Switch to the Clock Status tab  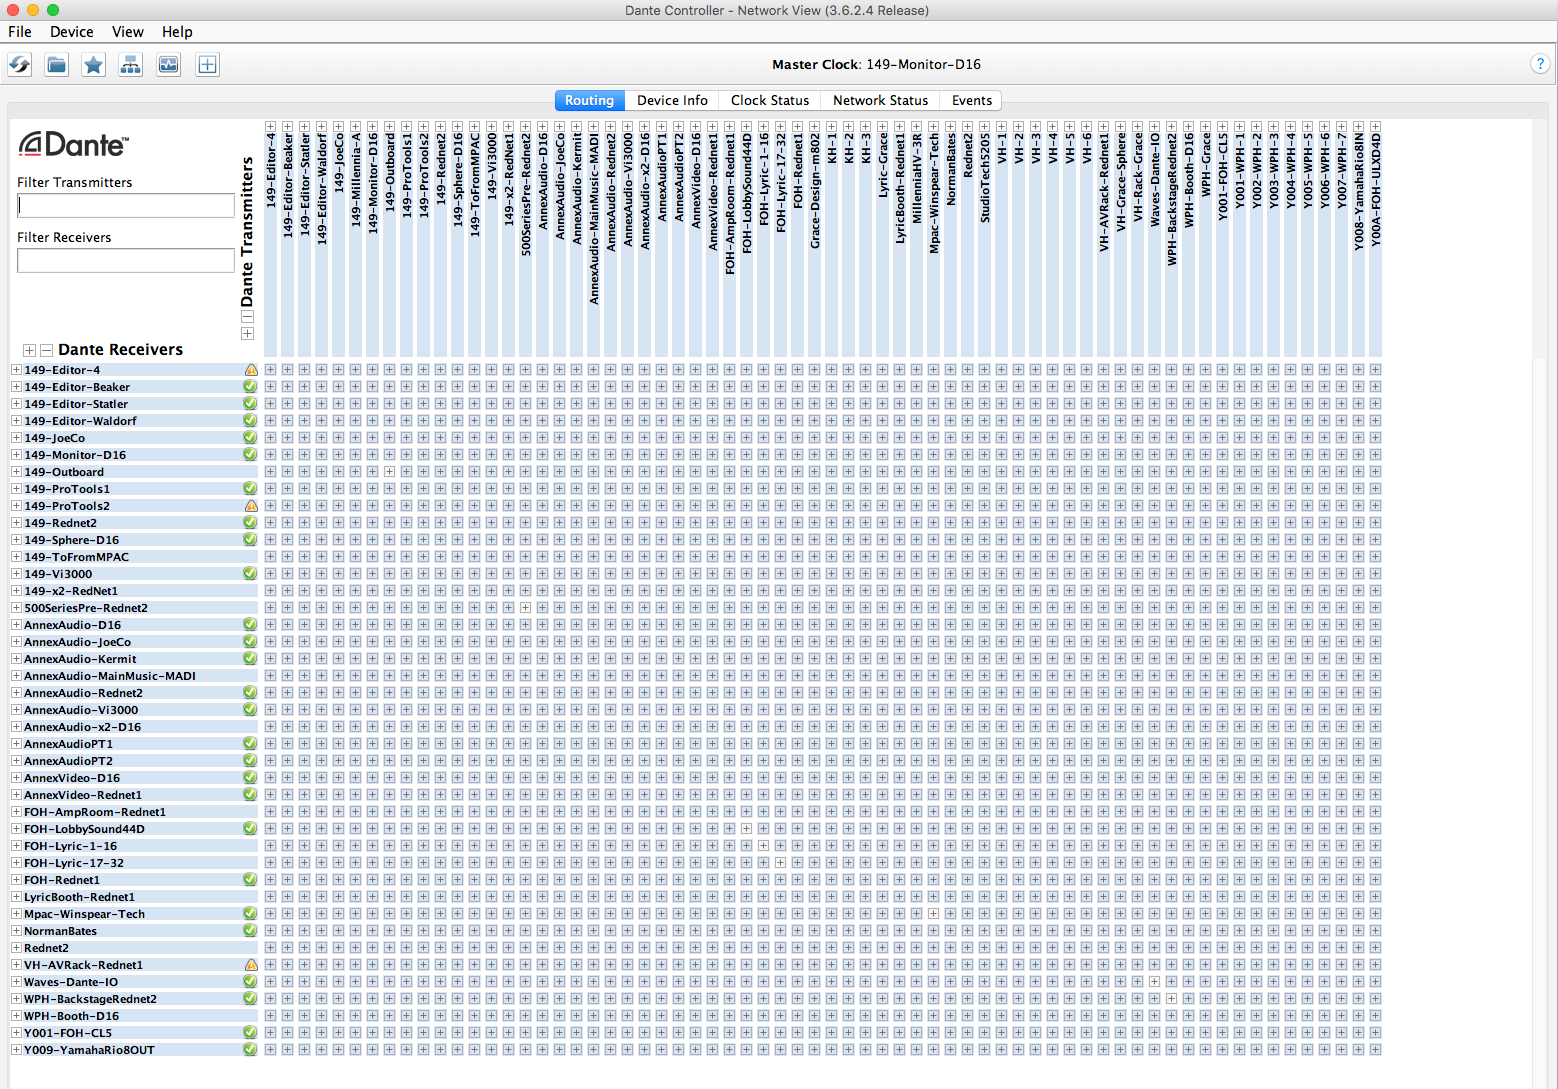click(770, 101)
